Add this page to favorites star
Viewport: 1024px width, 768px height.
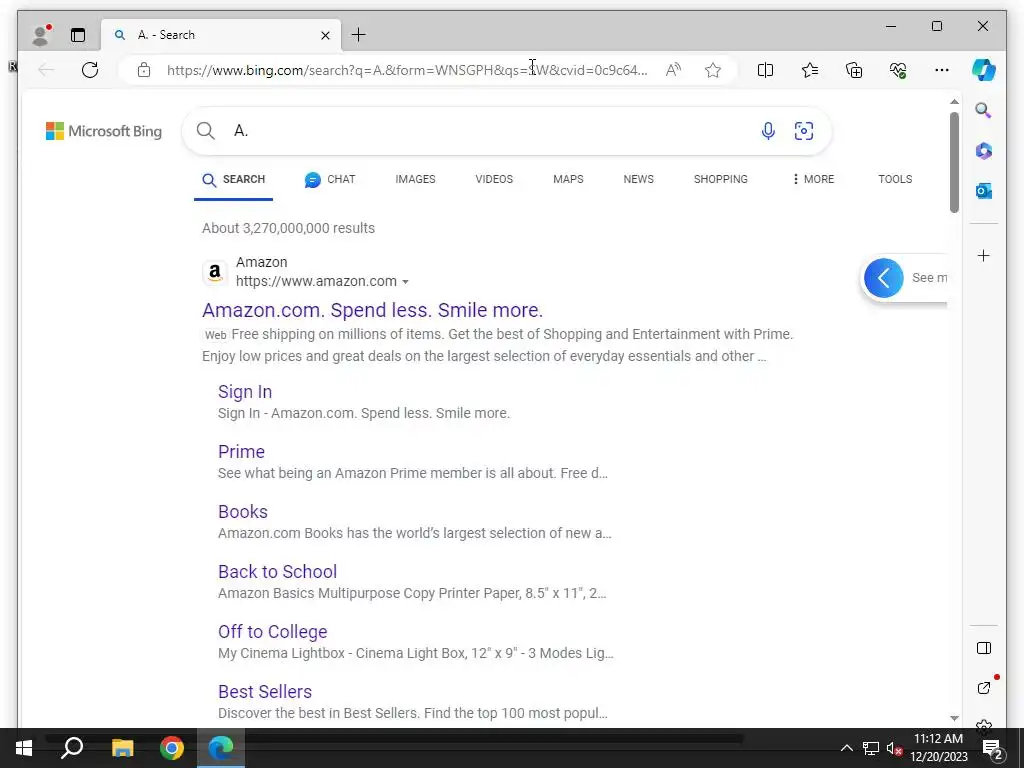point(712,70)
